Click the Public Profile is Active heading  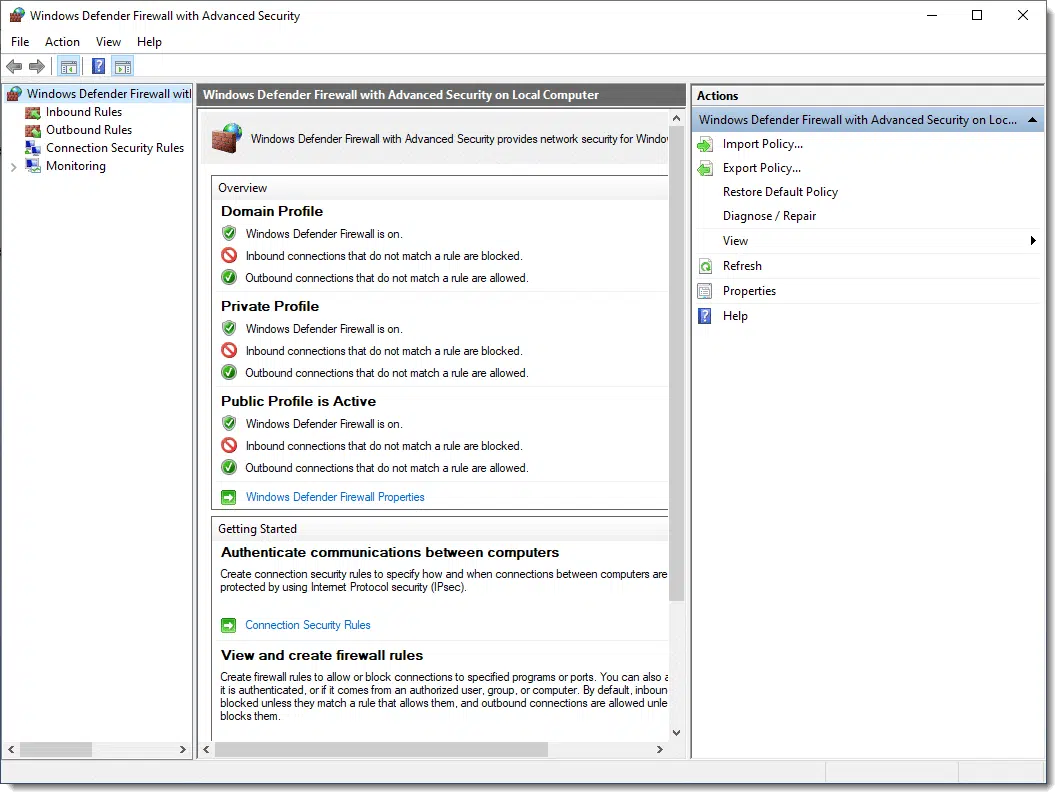coord(299,401)
